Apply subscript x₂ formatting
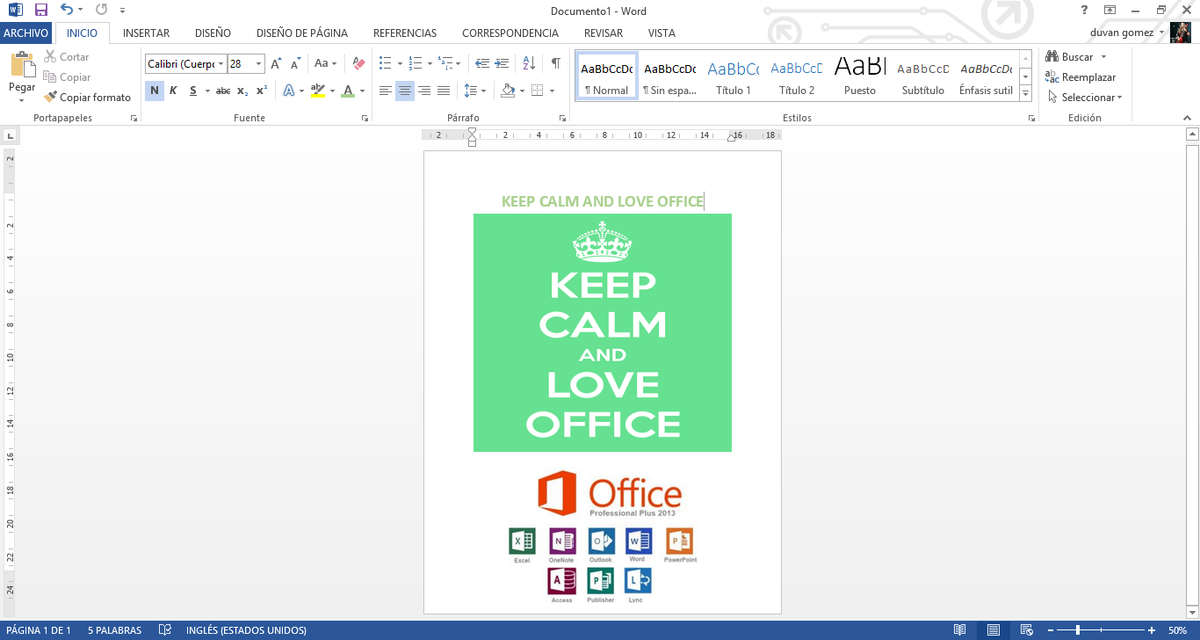The width and height of the screenshot is (1200, 640). (243, 90)
